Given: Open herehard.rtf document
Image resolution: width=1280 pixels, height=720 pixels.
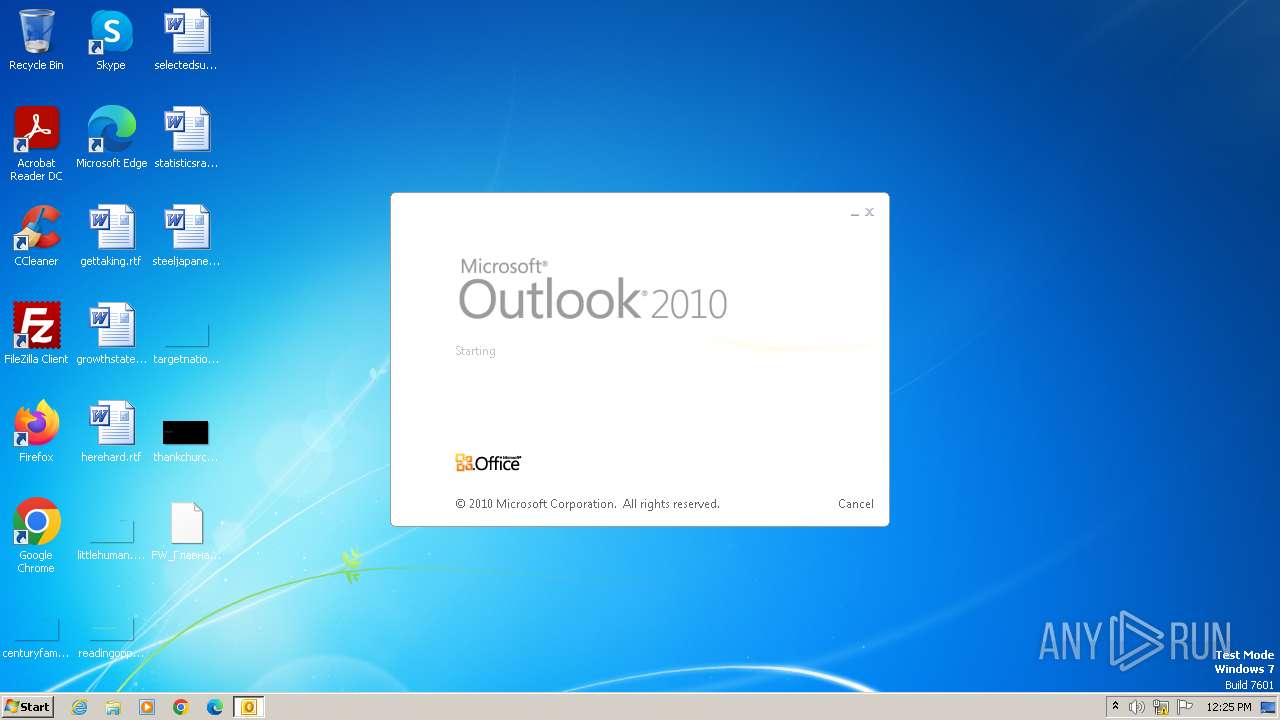Looking at the screenshot, I should tap(111, 432).
